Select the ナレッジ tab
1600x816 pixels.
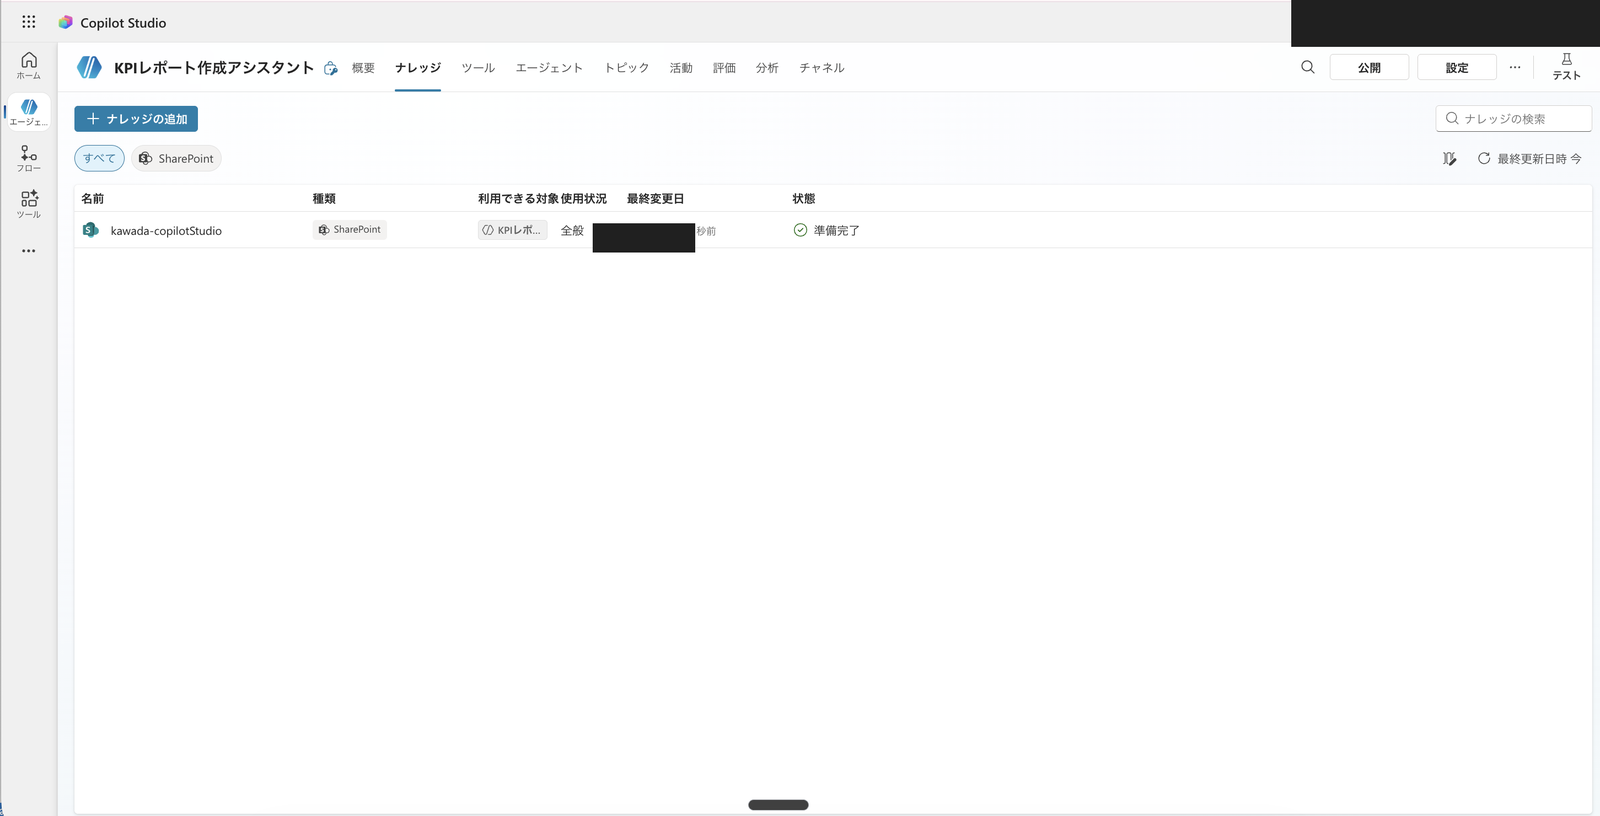418,68
